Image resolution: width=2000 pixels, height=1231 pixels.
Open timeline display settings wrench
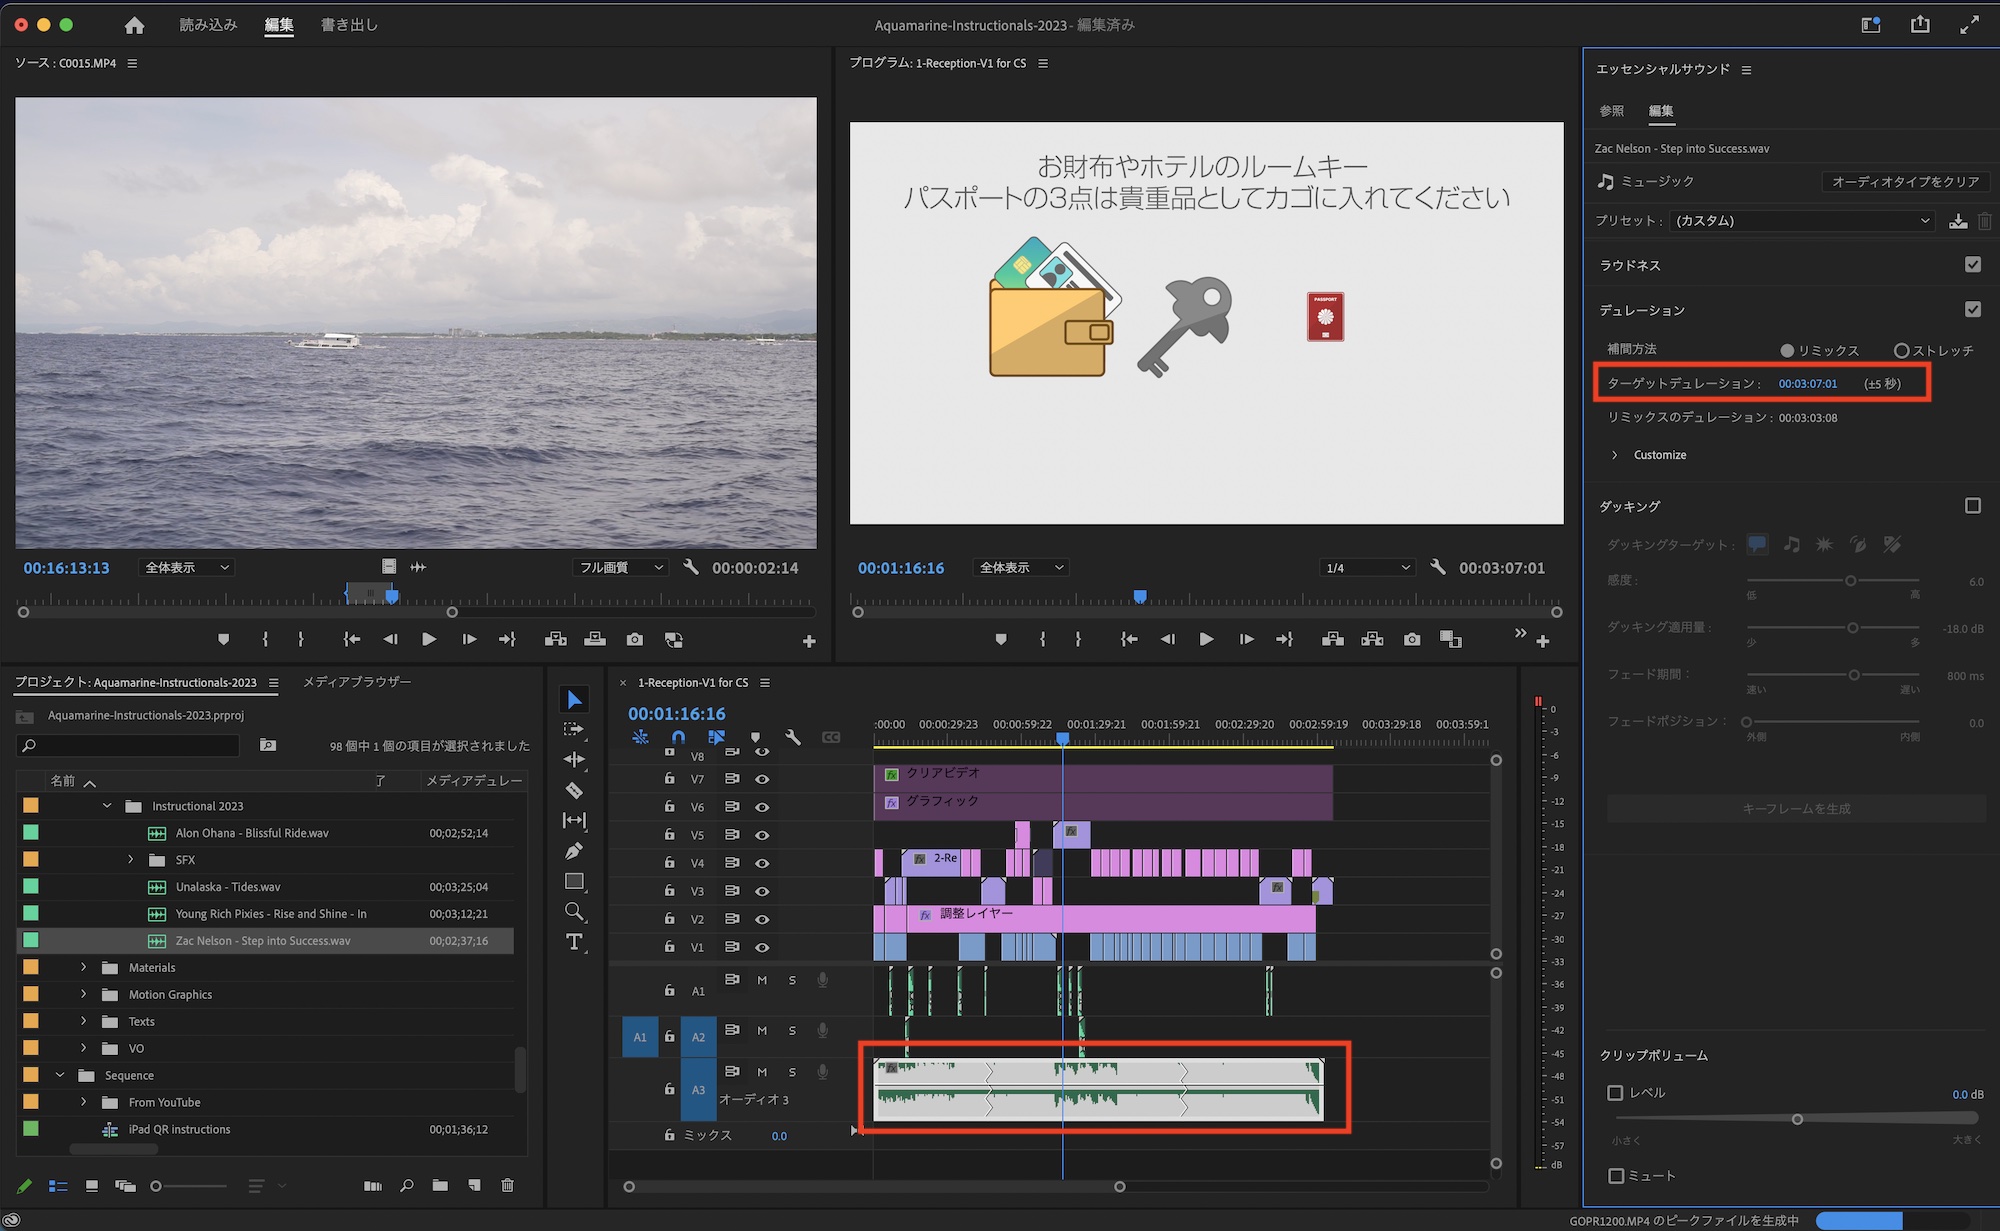pos(793,737)
